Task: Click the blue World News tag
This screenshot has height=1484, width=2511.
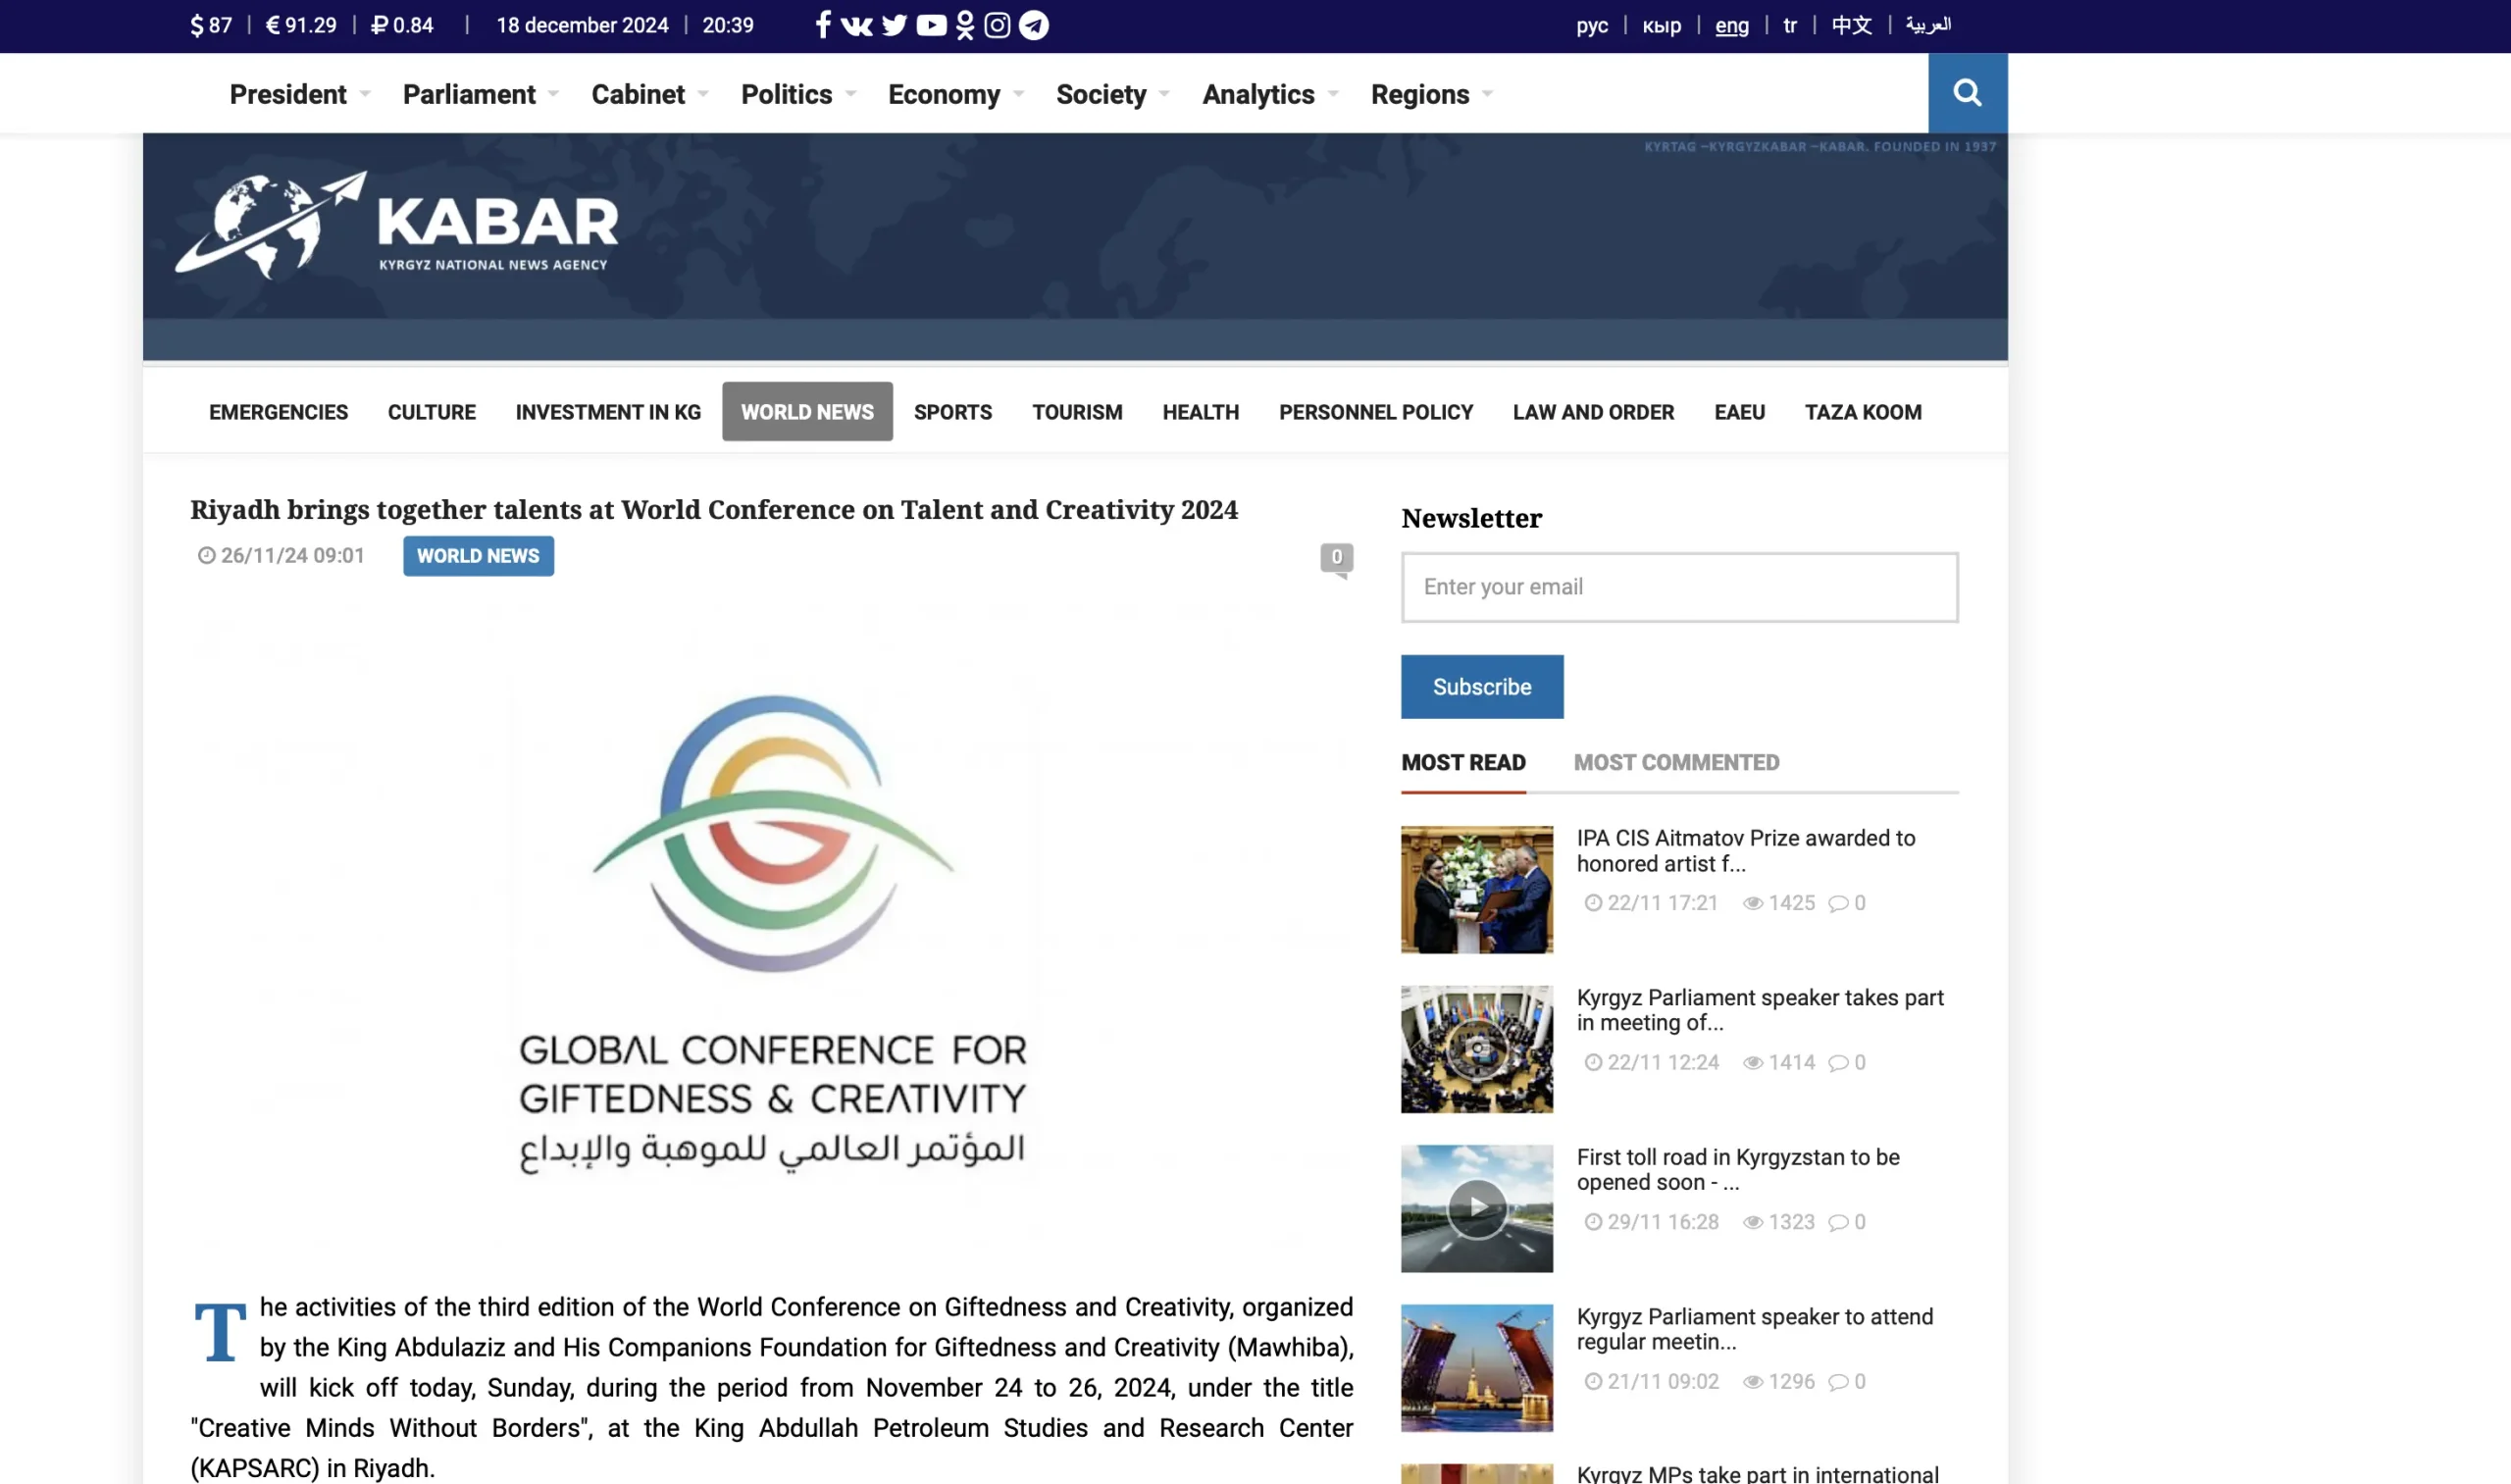Action: [478, 556]
